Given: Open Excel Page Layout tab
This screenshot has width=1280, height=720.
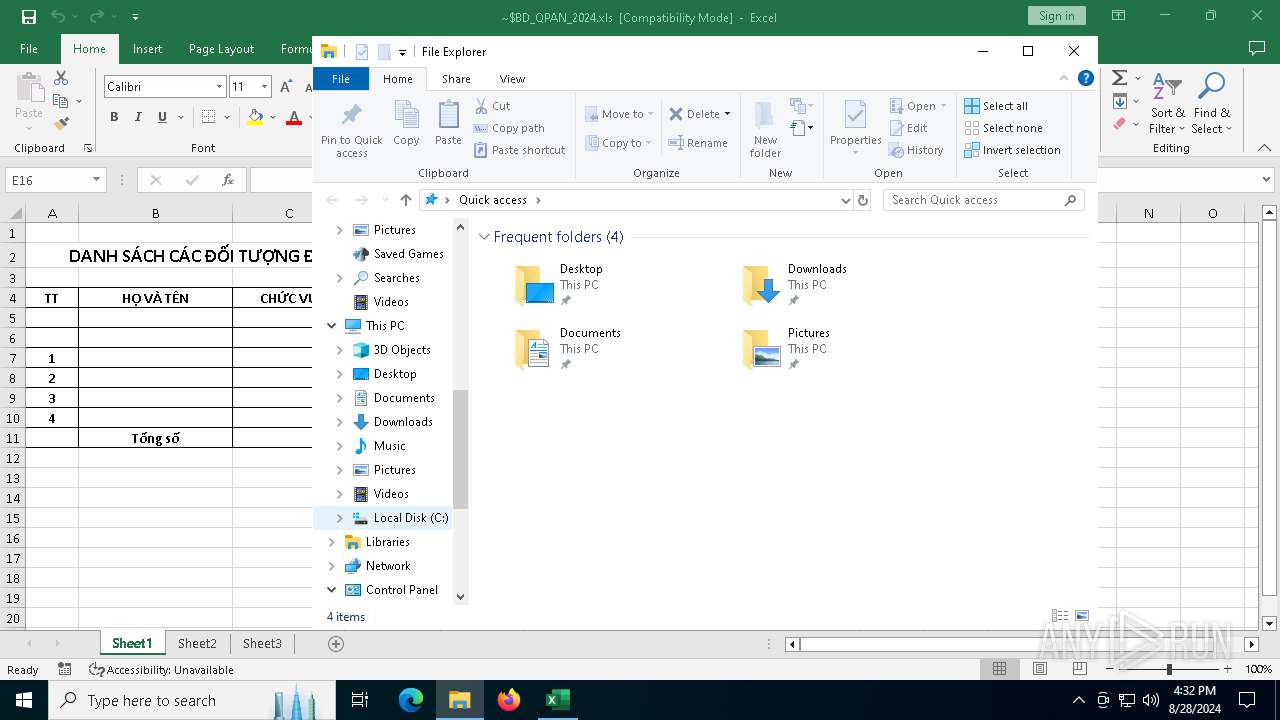Looking at the screenshot, I should pos(221,49).
